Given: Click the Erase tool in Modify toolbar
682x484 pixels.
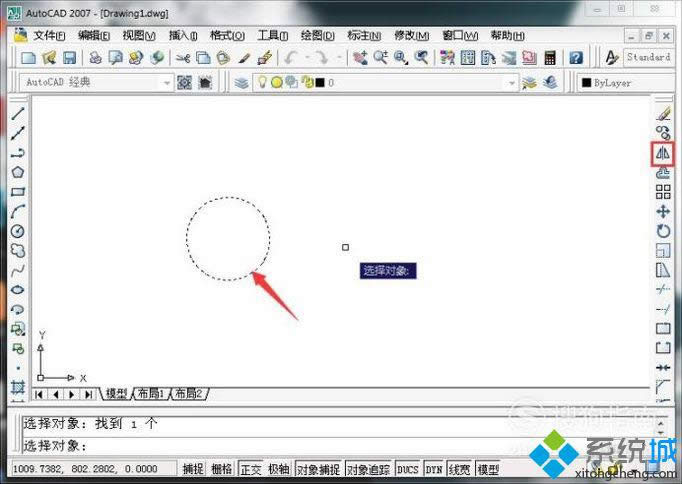Looking at the screenshot, I should point(663,113).
